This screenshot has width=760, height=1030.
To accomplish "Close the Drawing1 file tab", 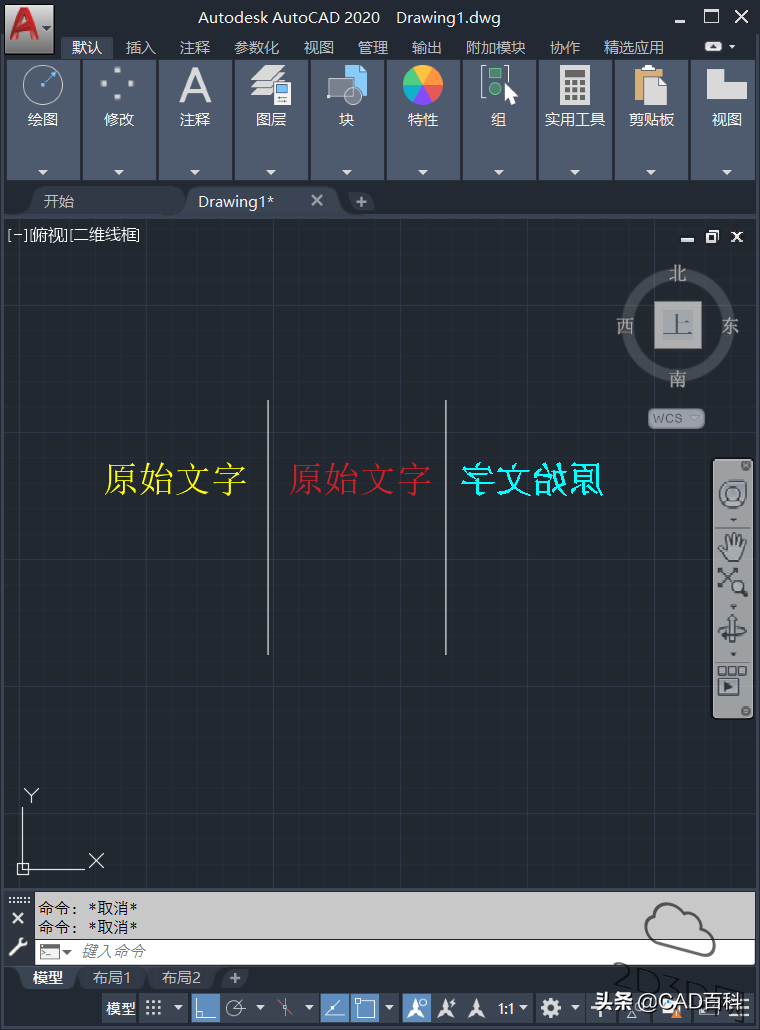I will (317, 200).
